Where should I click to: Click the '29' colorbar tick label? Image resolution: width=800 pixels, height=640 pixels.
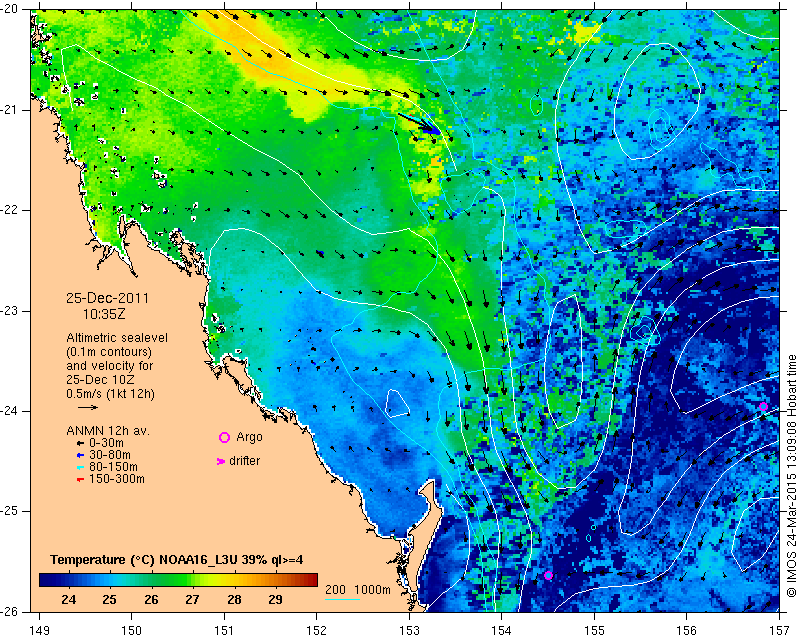point(276,600)
